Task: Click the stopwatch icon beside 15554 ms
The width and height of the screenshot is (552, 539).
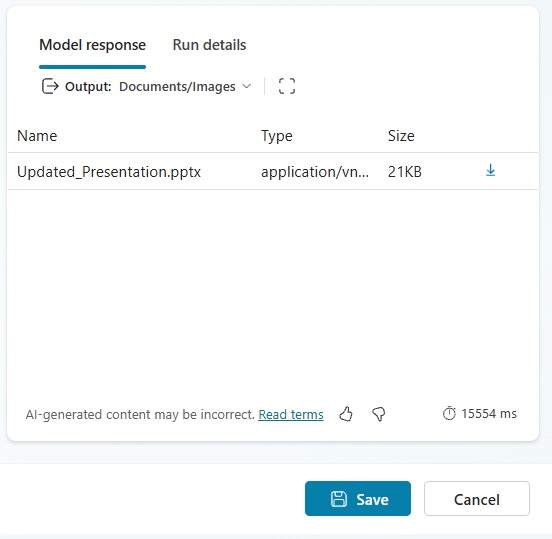Action: pyautogui.click(x=449, y=413)
